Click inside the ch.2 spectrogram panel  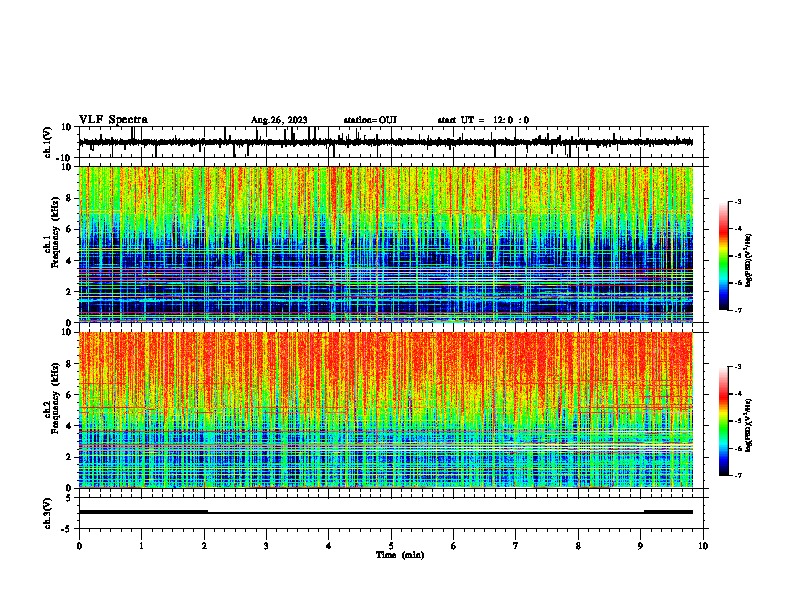(x=386, y=410)
